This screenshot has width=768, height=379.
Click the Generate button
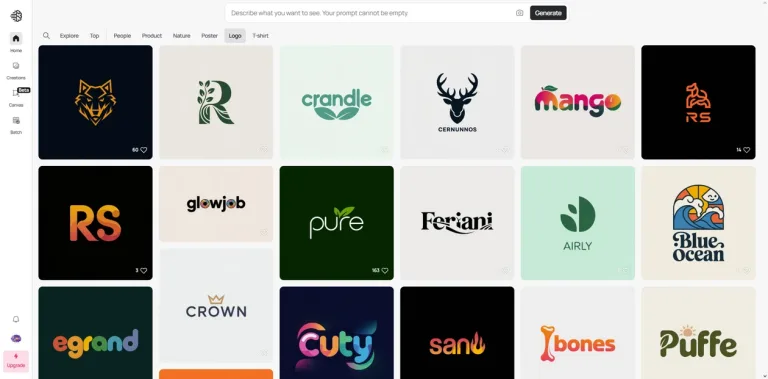click(548, 13)
